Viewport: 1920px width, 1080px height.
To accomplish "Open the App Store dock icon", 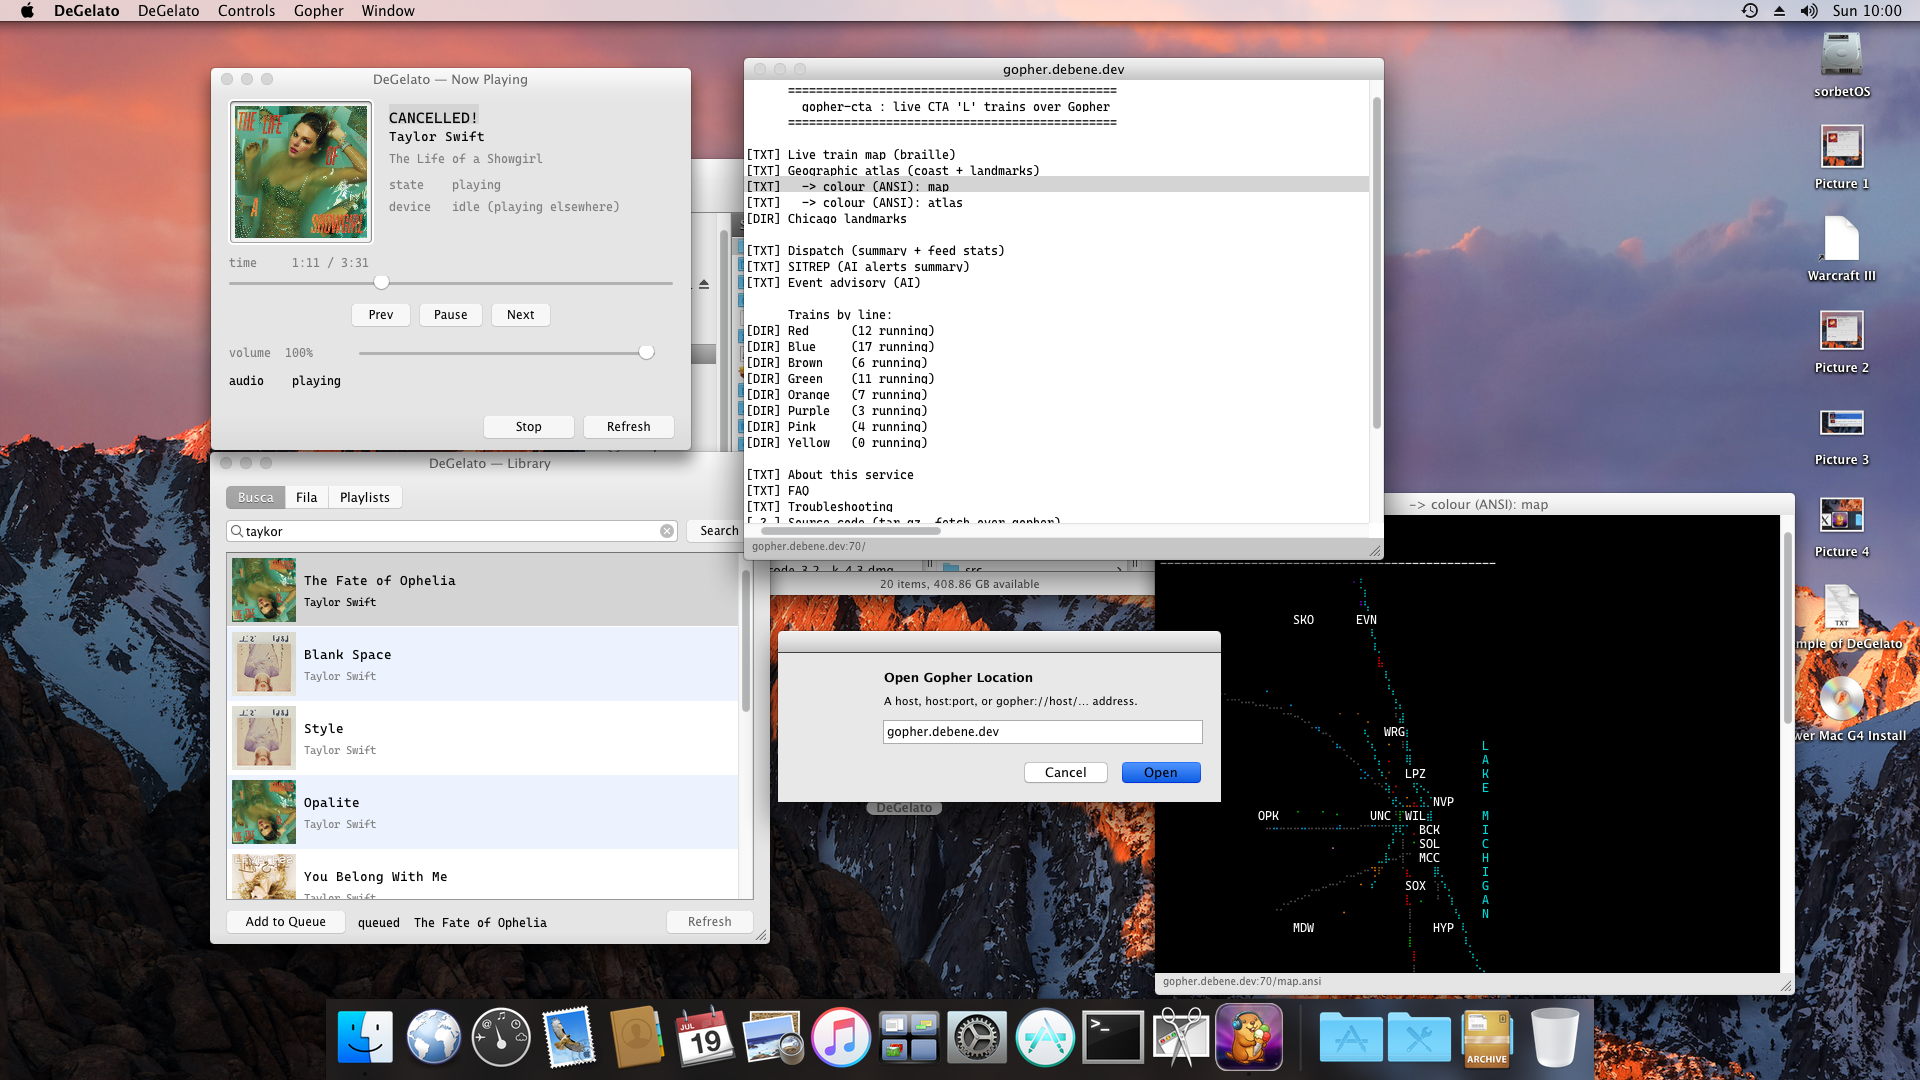I will pos(1045,1037).
